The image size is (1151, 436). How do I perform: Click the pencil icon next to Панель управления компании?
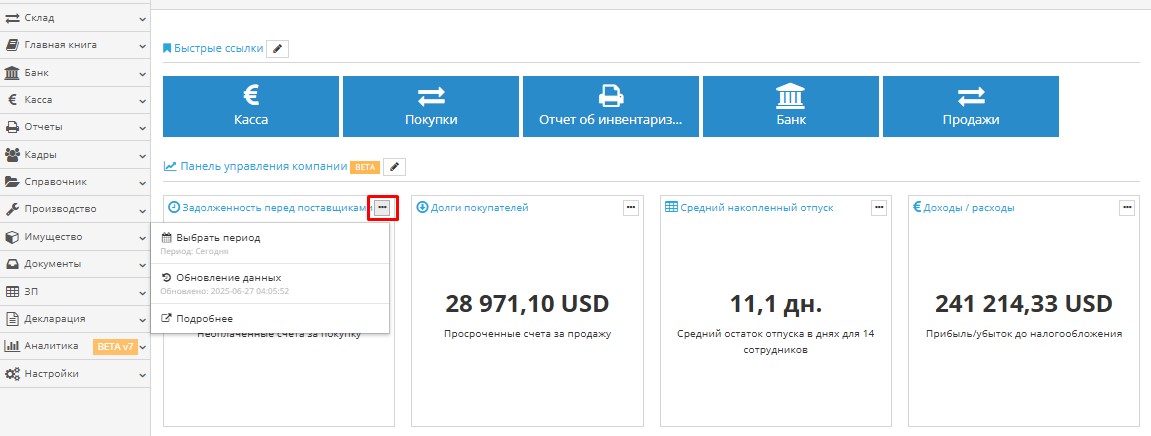click(x=394, y=167)
